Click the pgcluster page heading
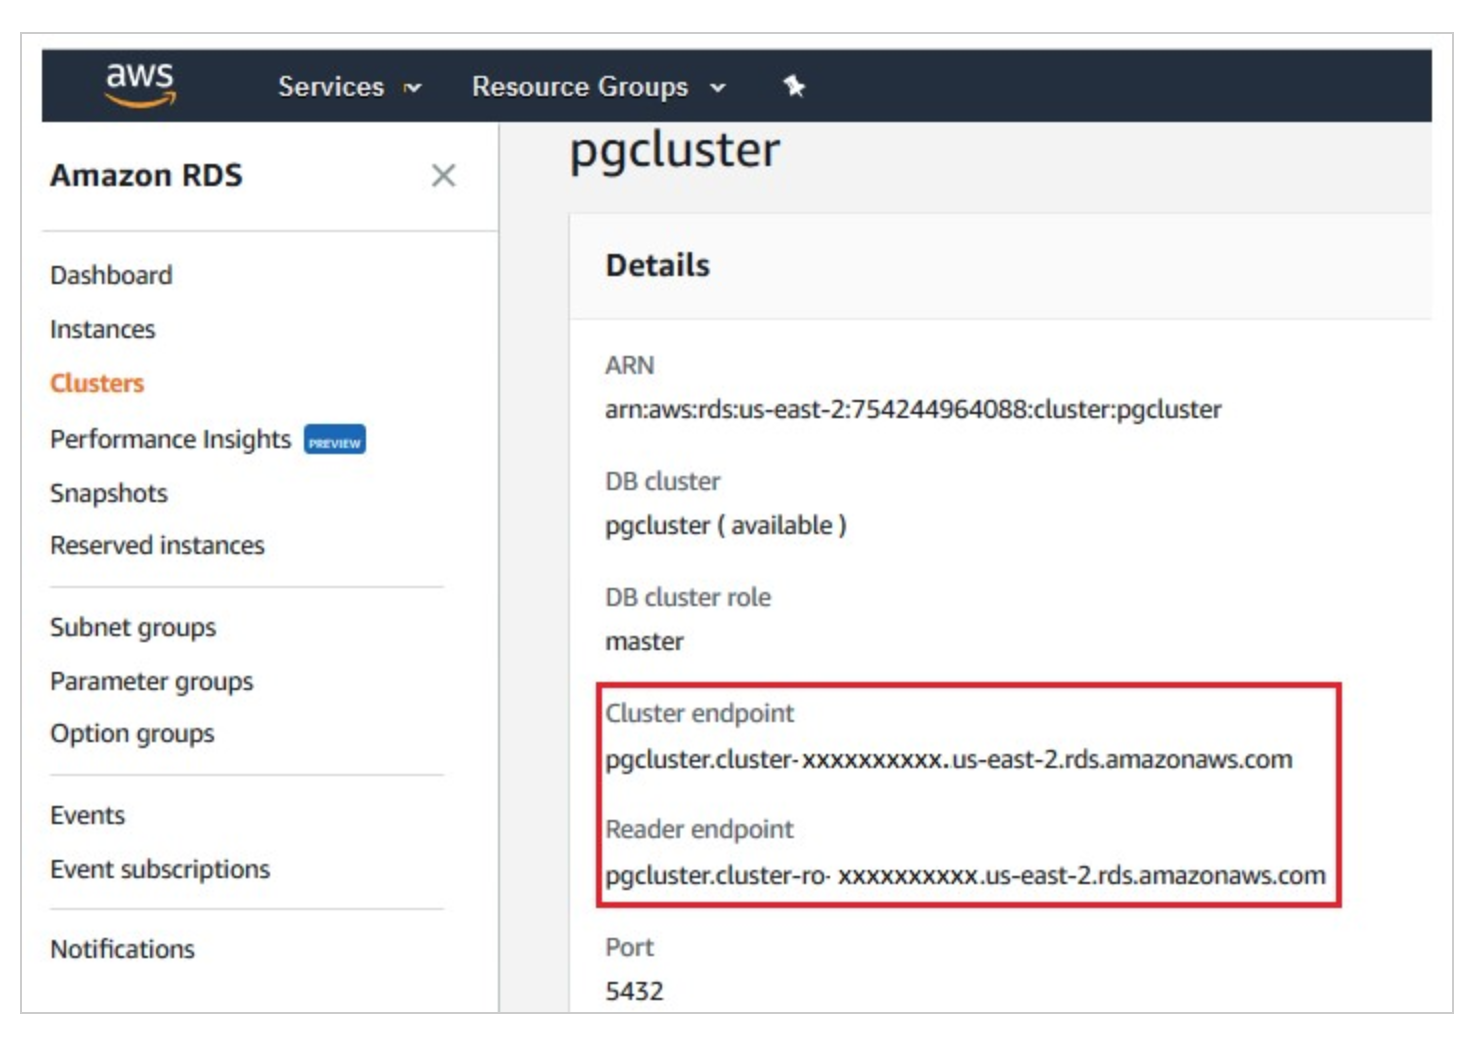 click(x=675, y=152)
